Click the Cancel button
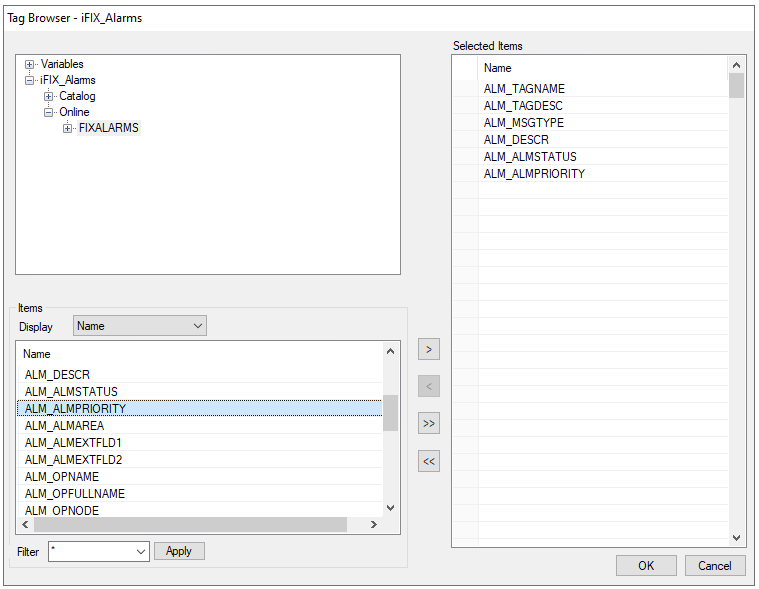Screen dimensions: 759x589 point(715,566)
